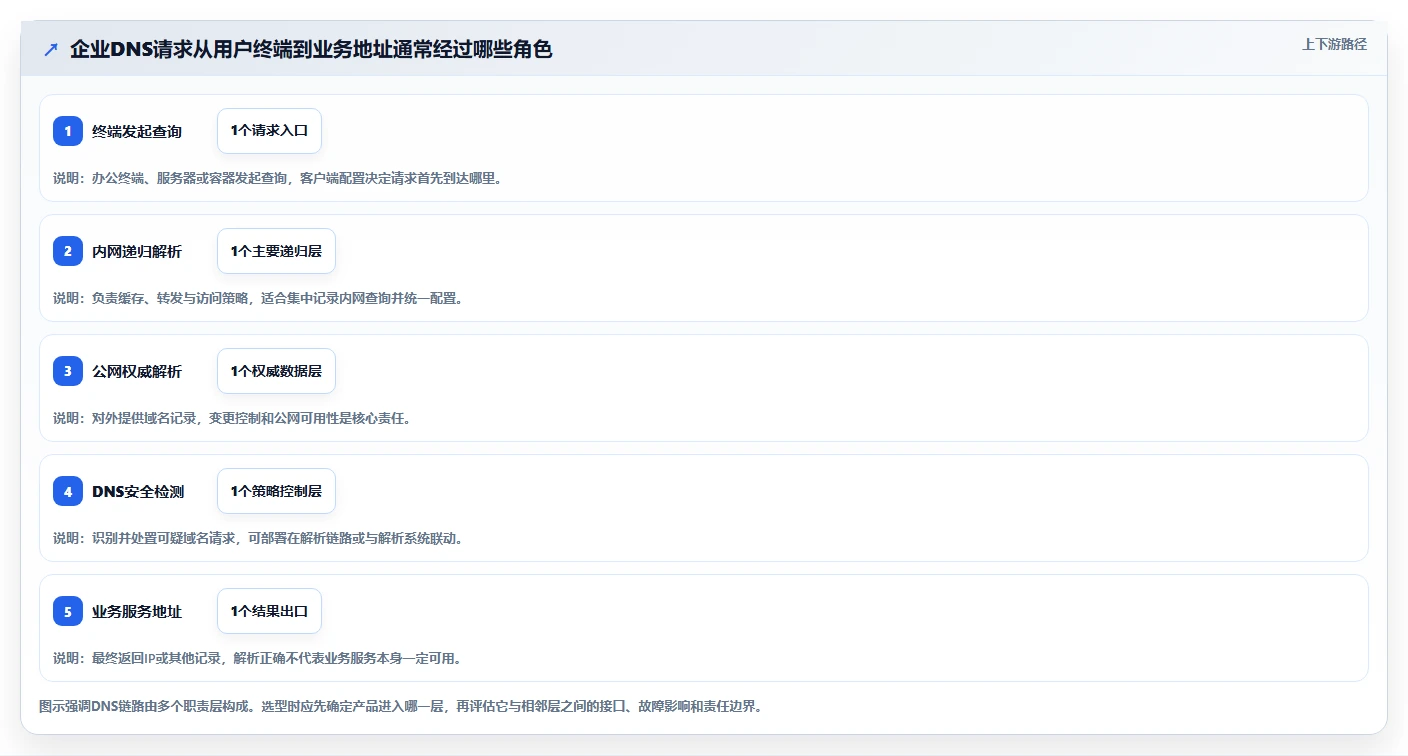Click the 1个结果出口 tag
This screenshot has height=756, width=1408.
(269, 611)
